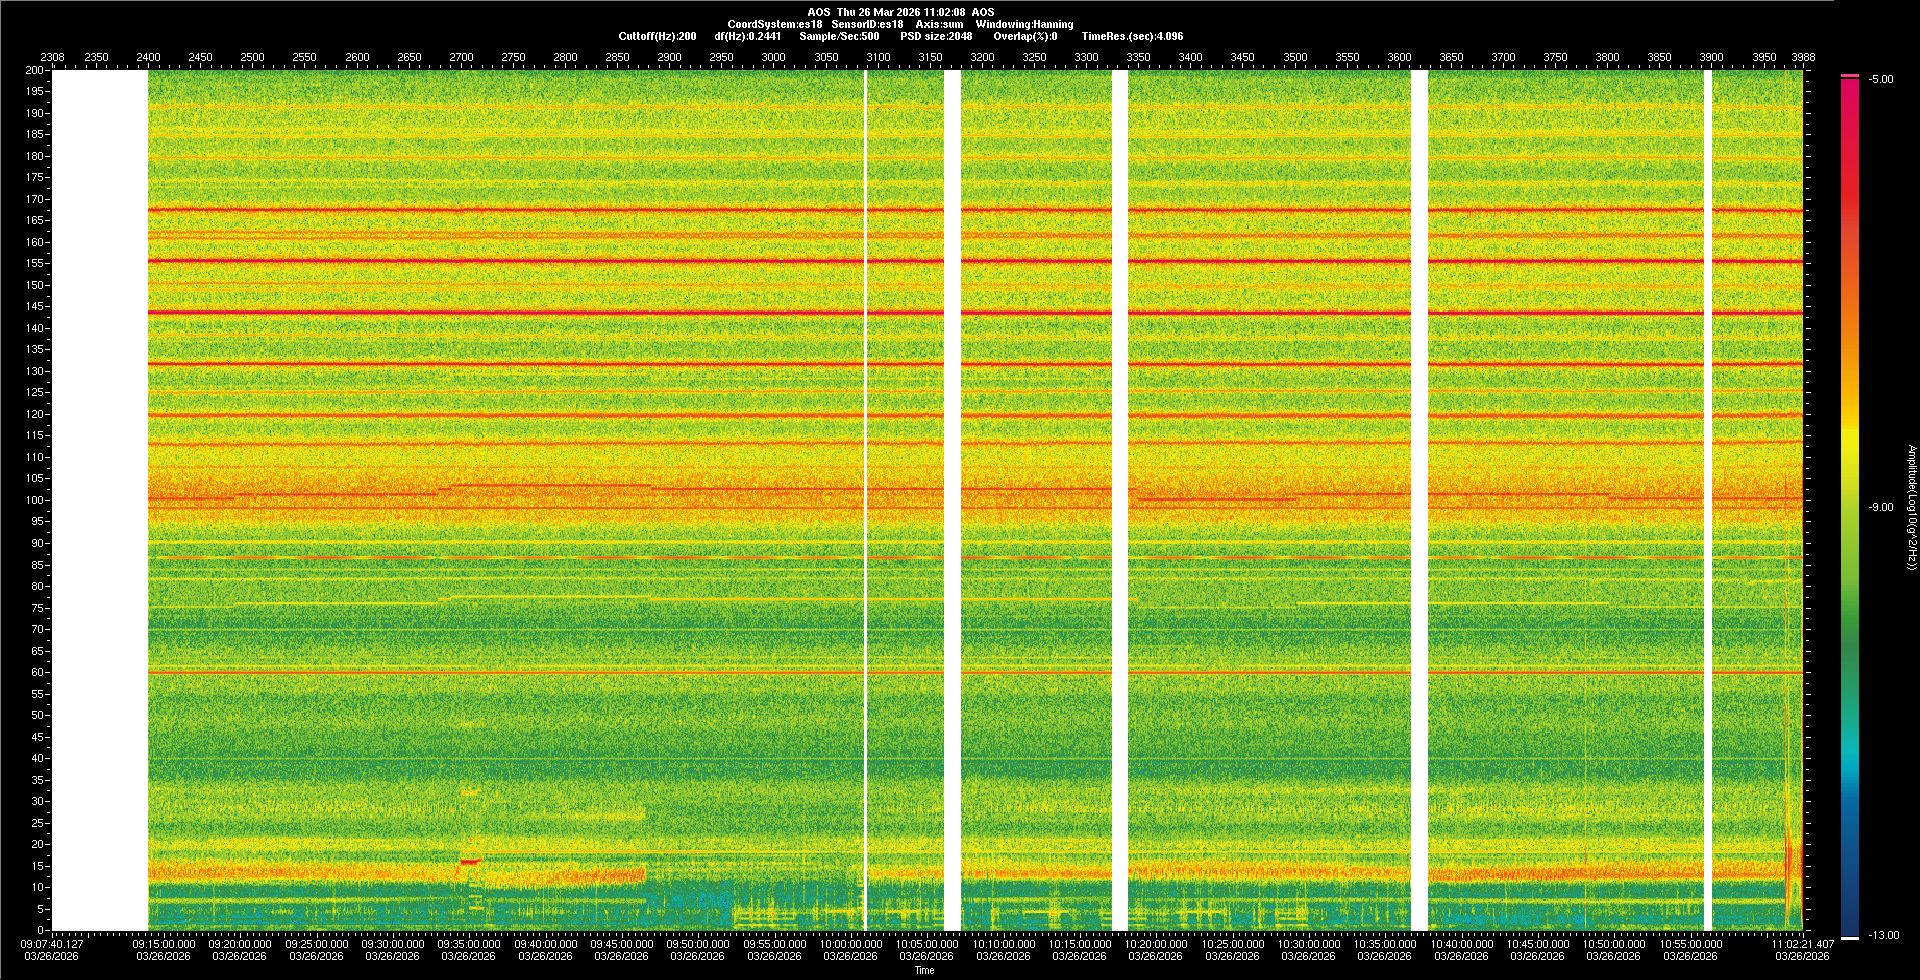
Task: Click the Sample/Sec:500 header parameter
Action: (x=839, y=36)
